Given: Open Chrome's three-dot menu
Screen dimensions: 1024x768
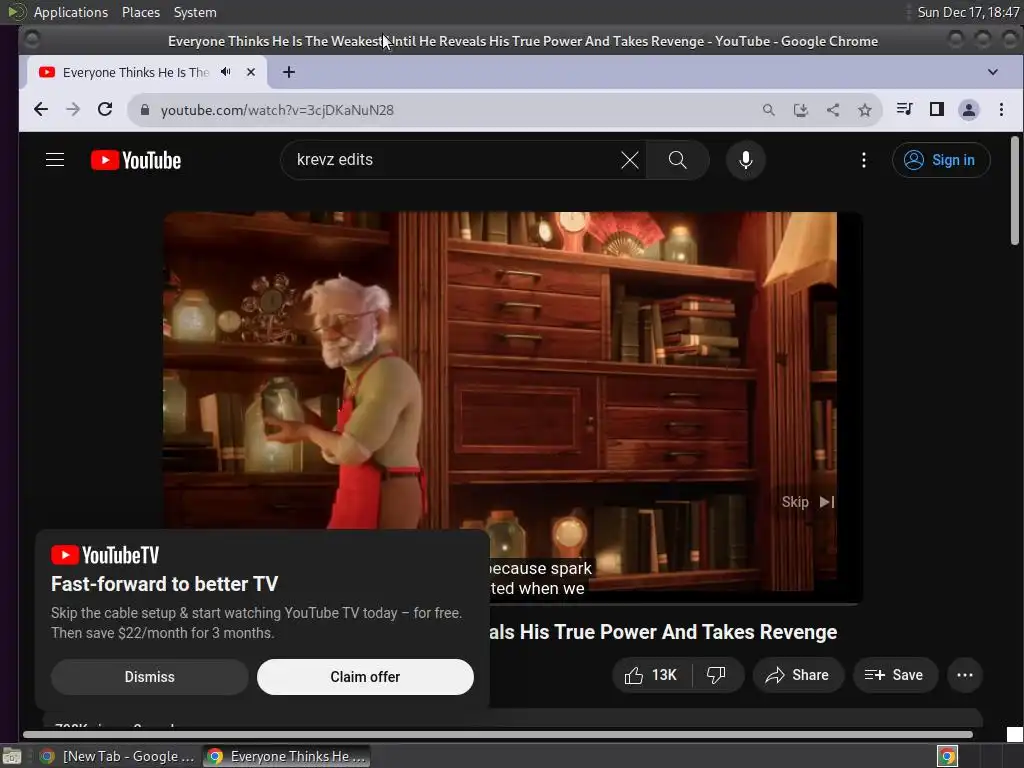Looking at the screenshot, I should (x=1001, y=110).
